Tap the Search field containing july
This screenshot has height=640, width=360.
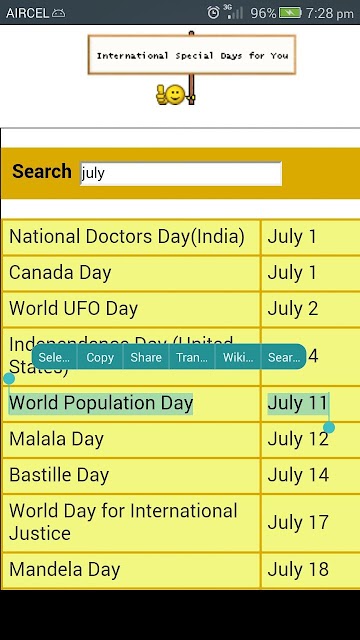click(x=181, y=173)
